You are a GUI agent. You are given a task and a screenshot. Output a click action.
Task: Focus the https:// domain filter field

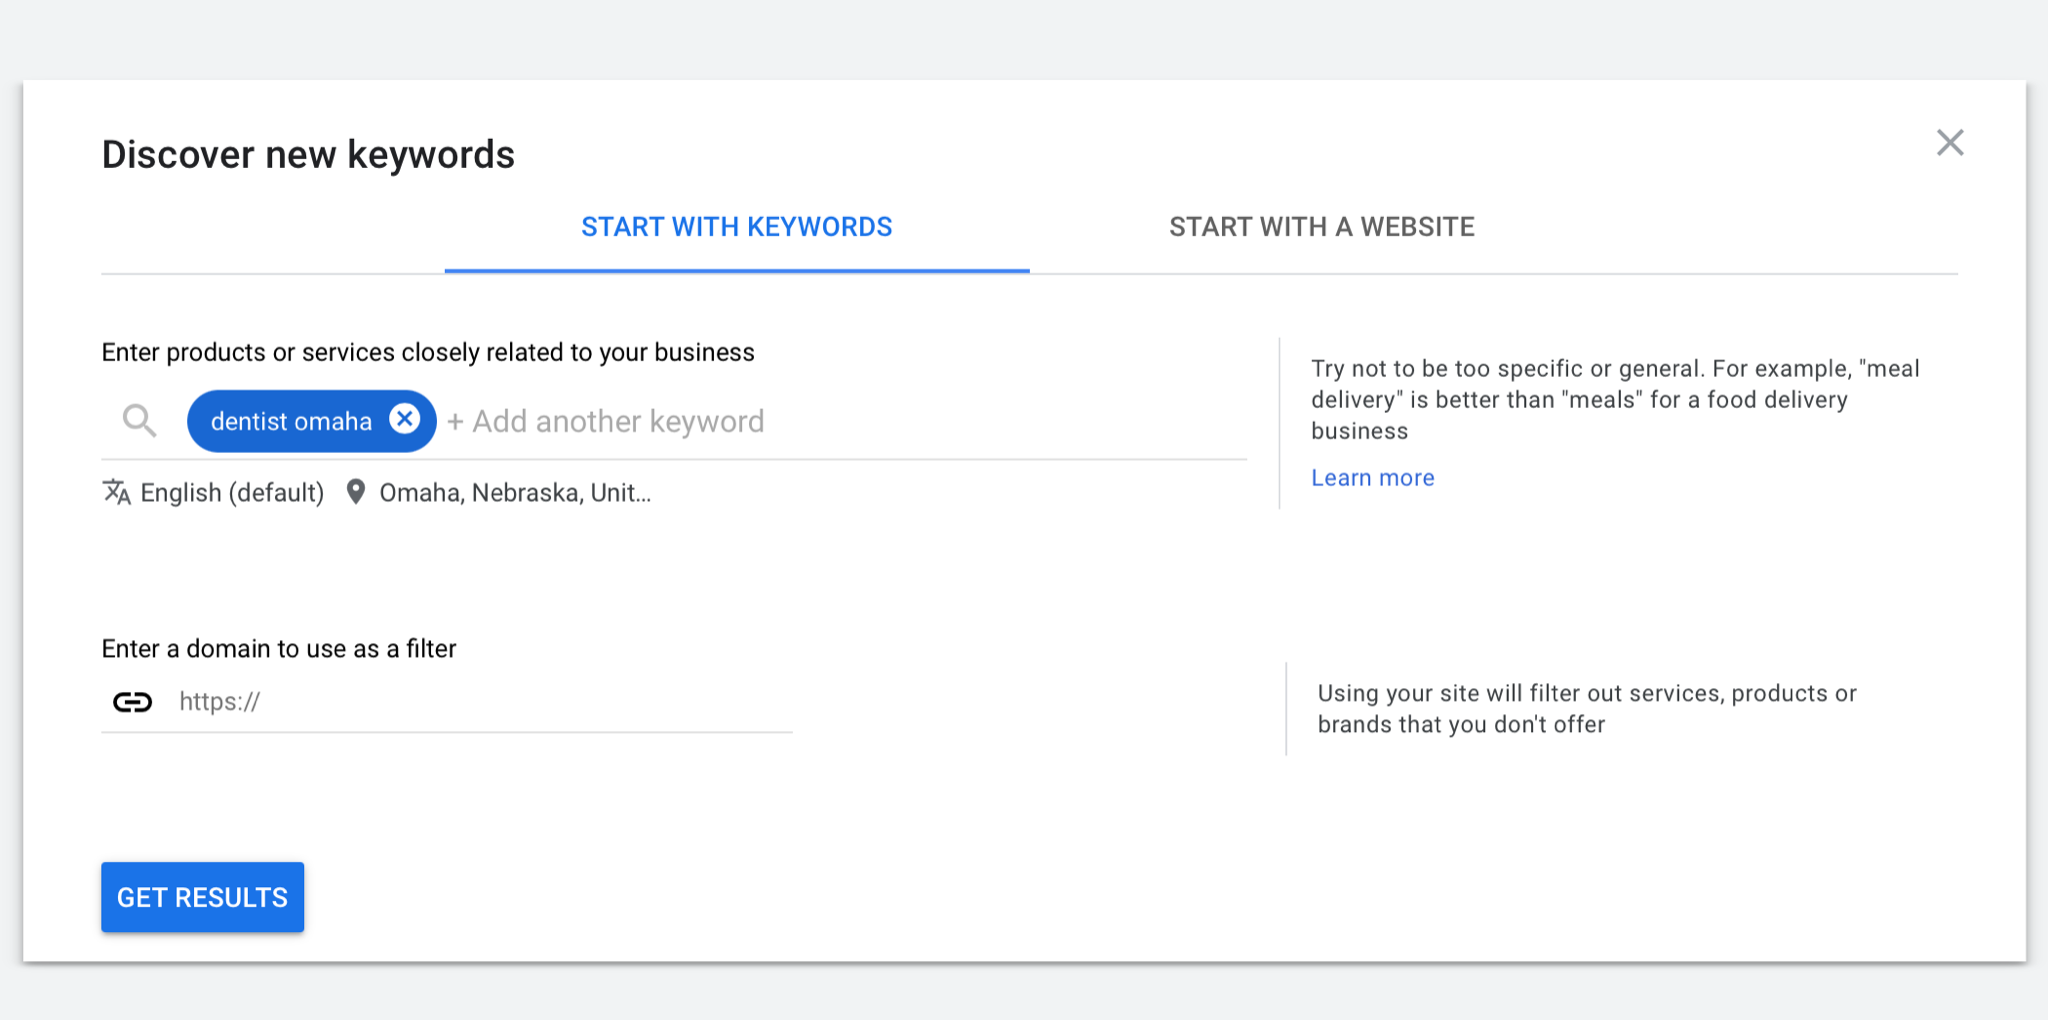[480, 702]
